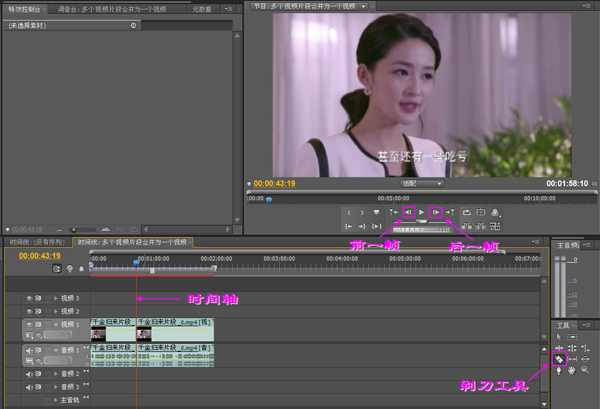
Task: Switch to 时间线: (没有序列) tab
Action: tap(37, 242)
